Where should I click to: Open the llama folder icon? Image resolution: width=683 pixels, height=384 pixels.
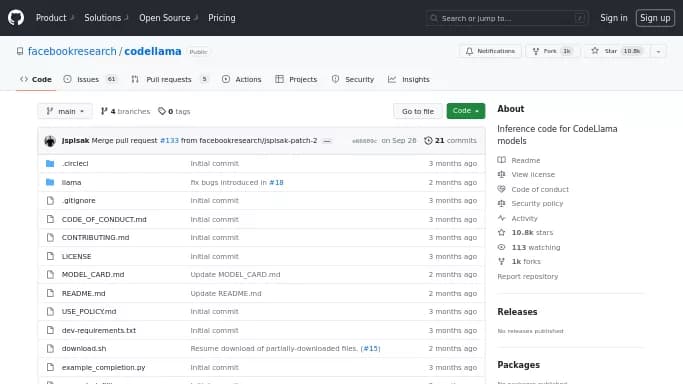point(50,182)
